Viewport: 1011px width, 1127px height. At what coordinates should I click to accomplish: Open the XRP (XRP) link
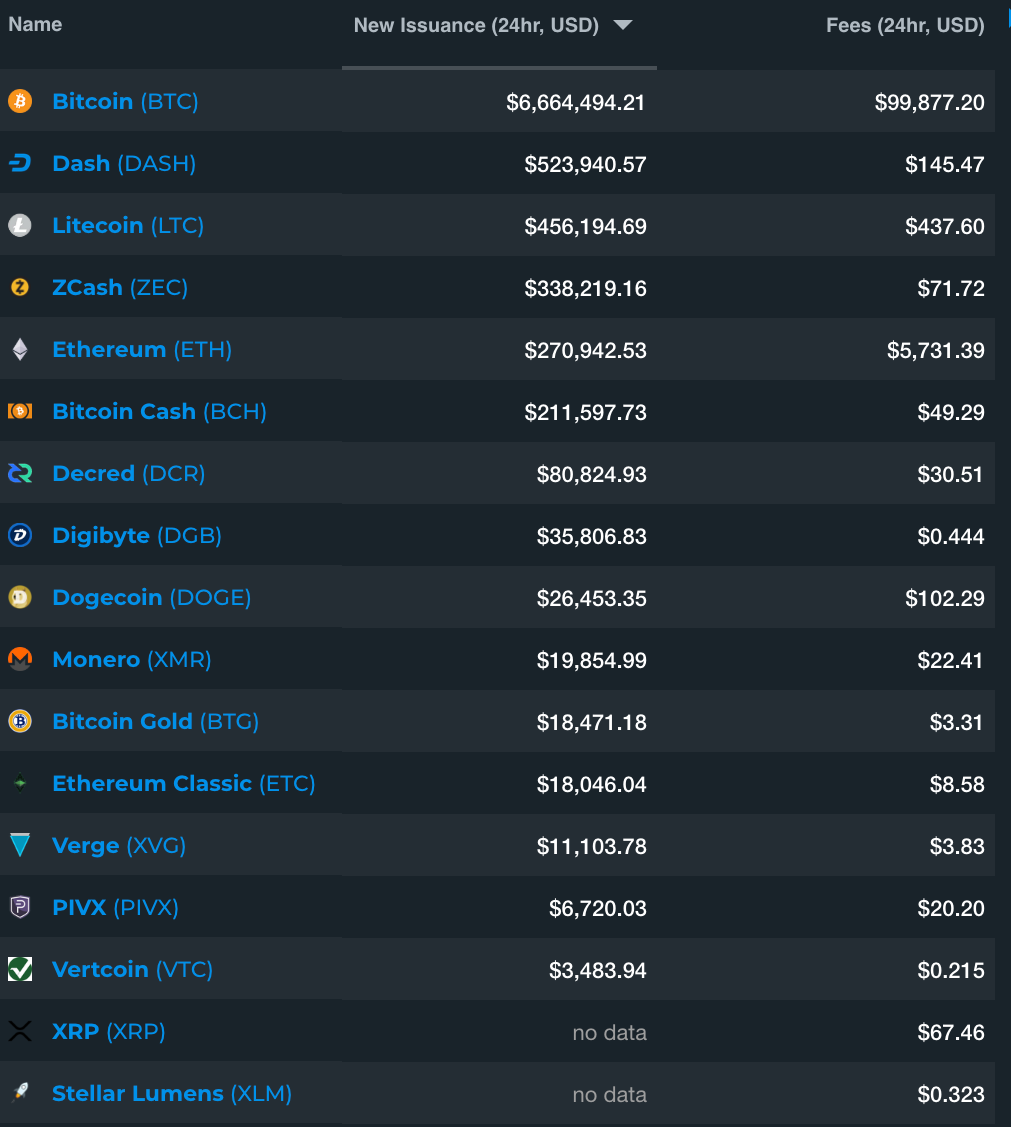click(x=109, y=1031)
